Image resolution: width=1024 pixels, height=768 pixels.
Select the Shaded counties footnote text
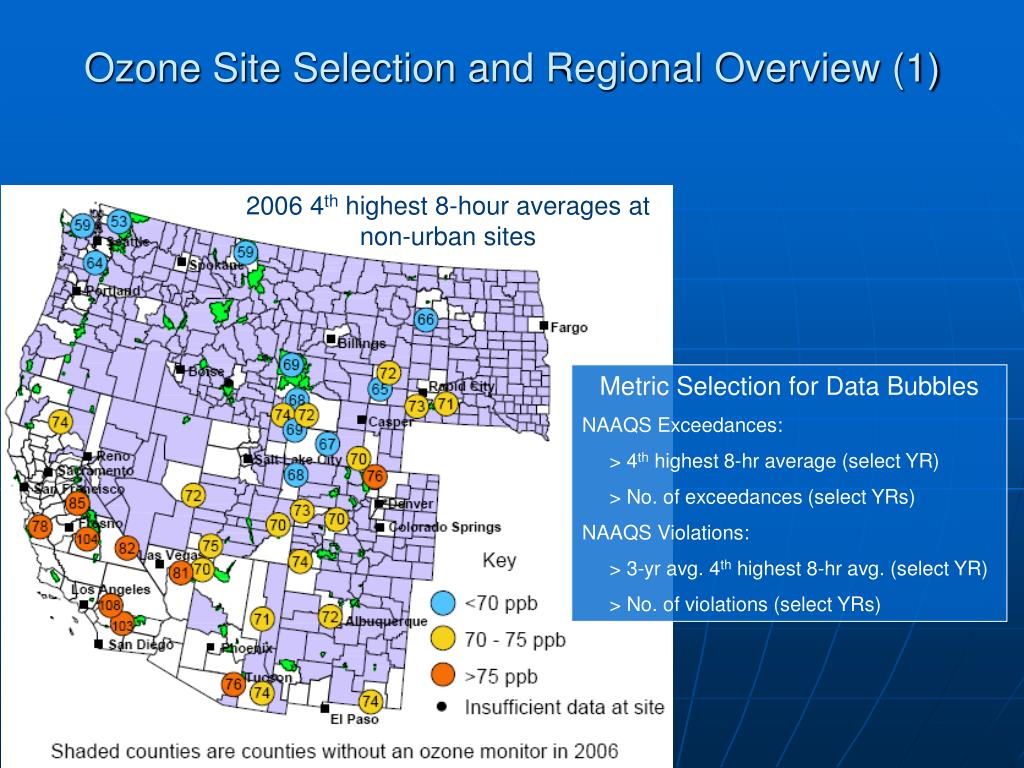click(x=334, y=751)
